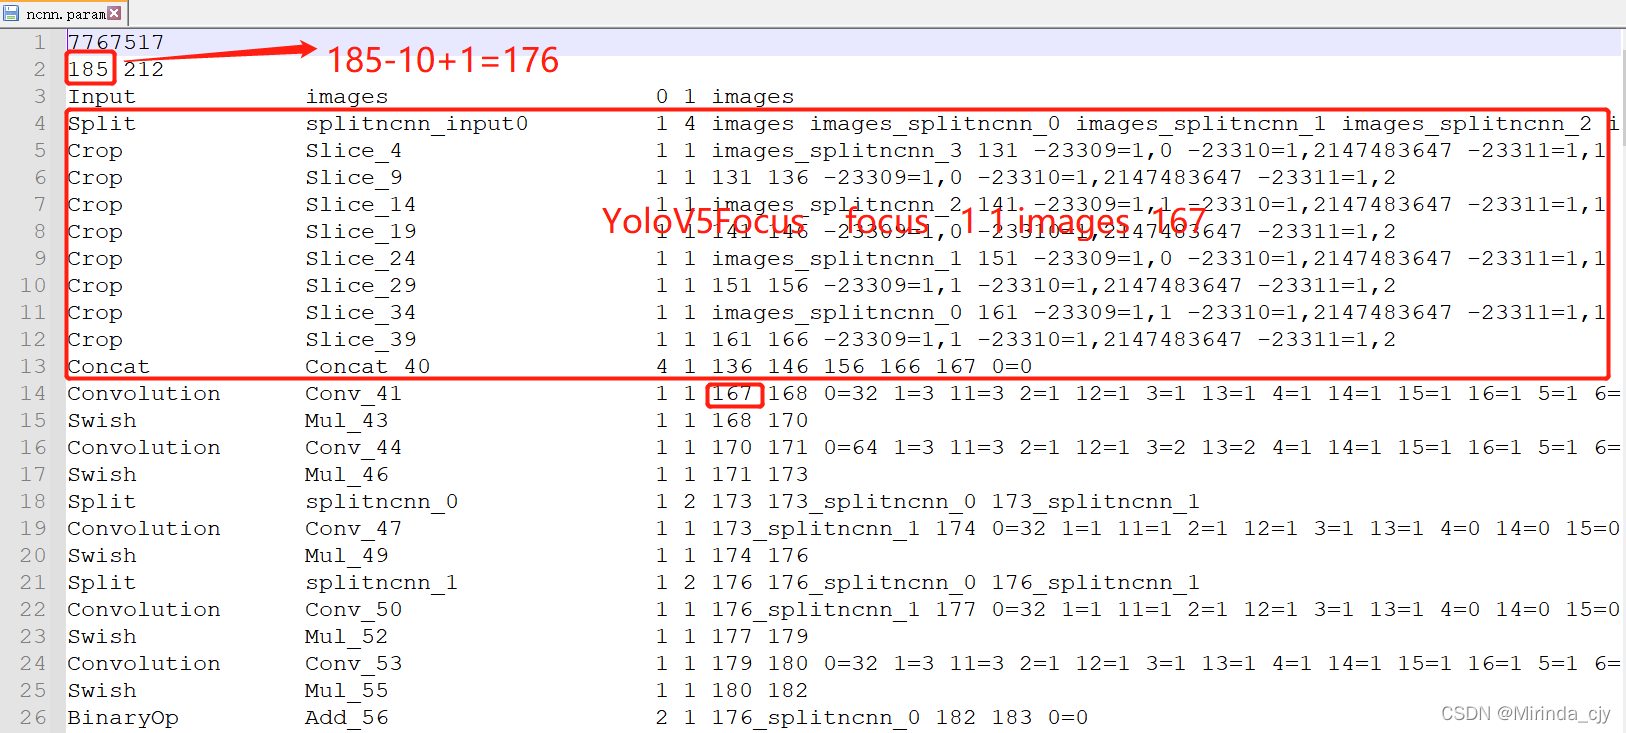Click the splitncnn_1 layer name
Screen dimensions: 1626x733
[382, 582]
